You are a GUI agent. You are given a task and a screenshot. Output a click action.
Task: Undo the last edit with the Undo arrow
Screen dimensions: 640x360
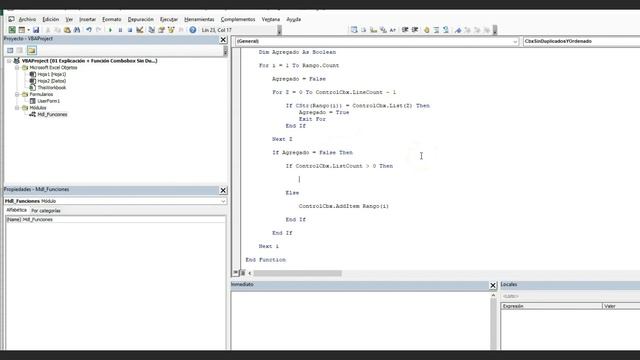tap(89, 30)
